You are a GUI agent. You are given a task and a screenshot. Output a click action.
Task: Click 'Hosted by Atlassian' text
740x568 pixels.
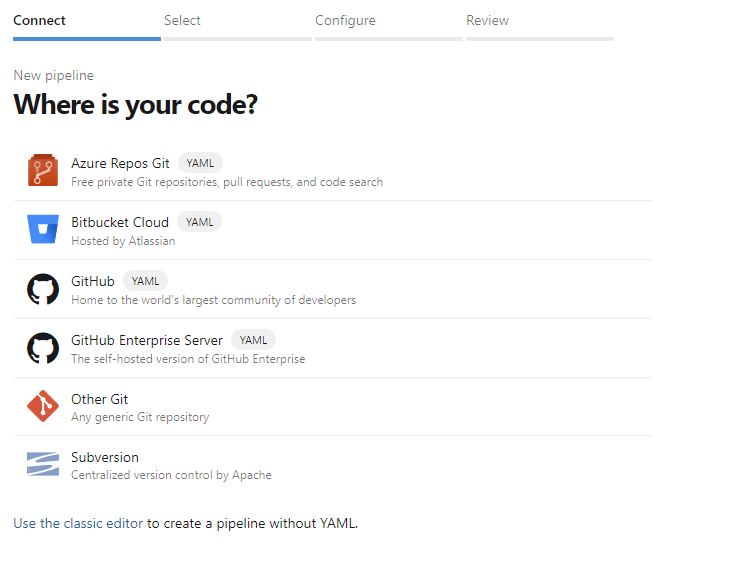tap(123, 241)
